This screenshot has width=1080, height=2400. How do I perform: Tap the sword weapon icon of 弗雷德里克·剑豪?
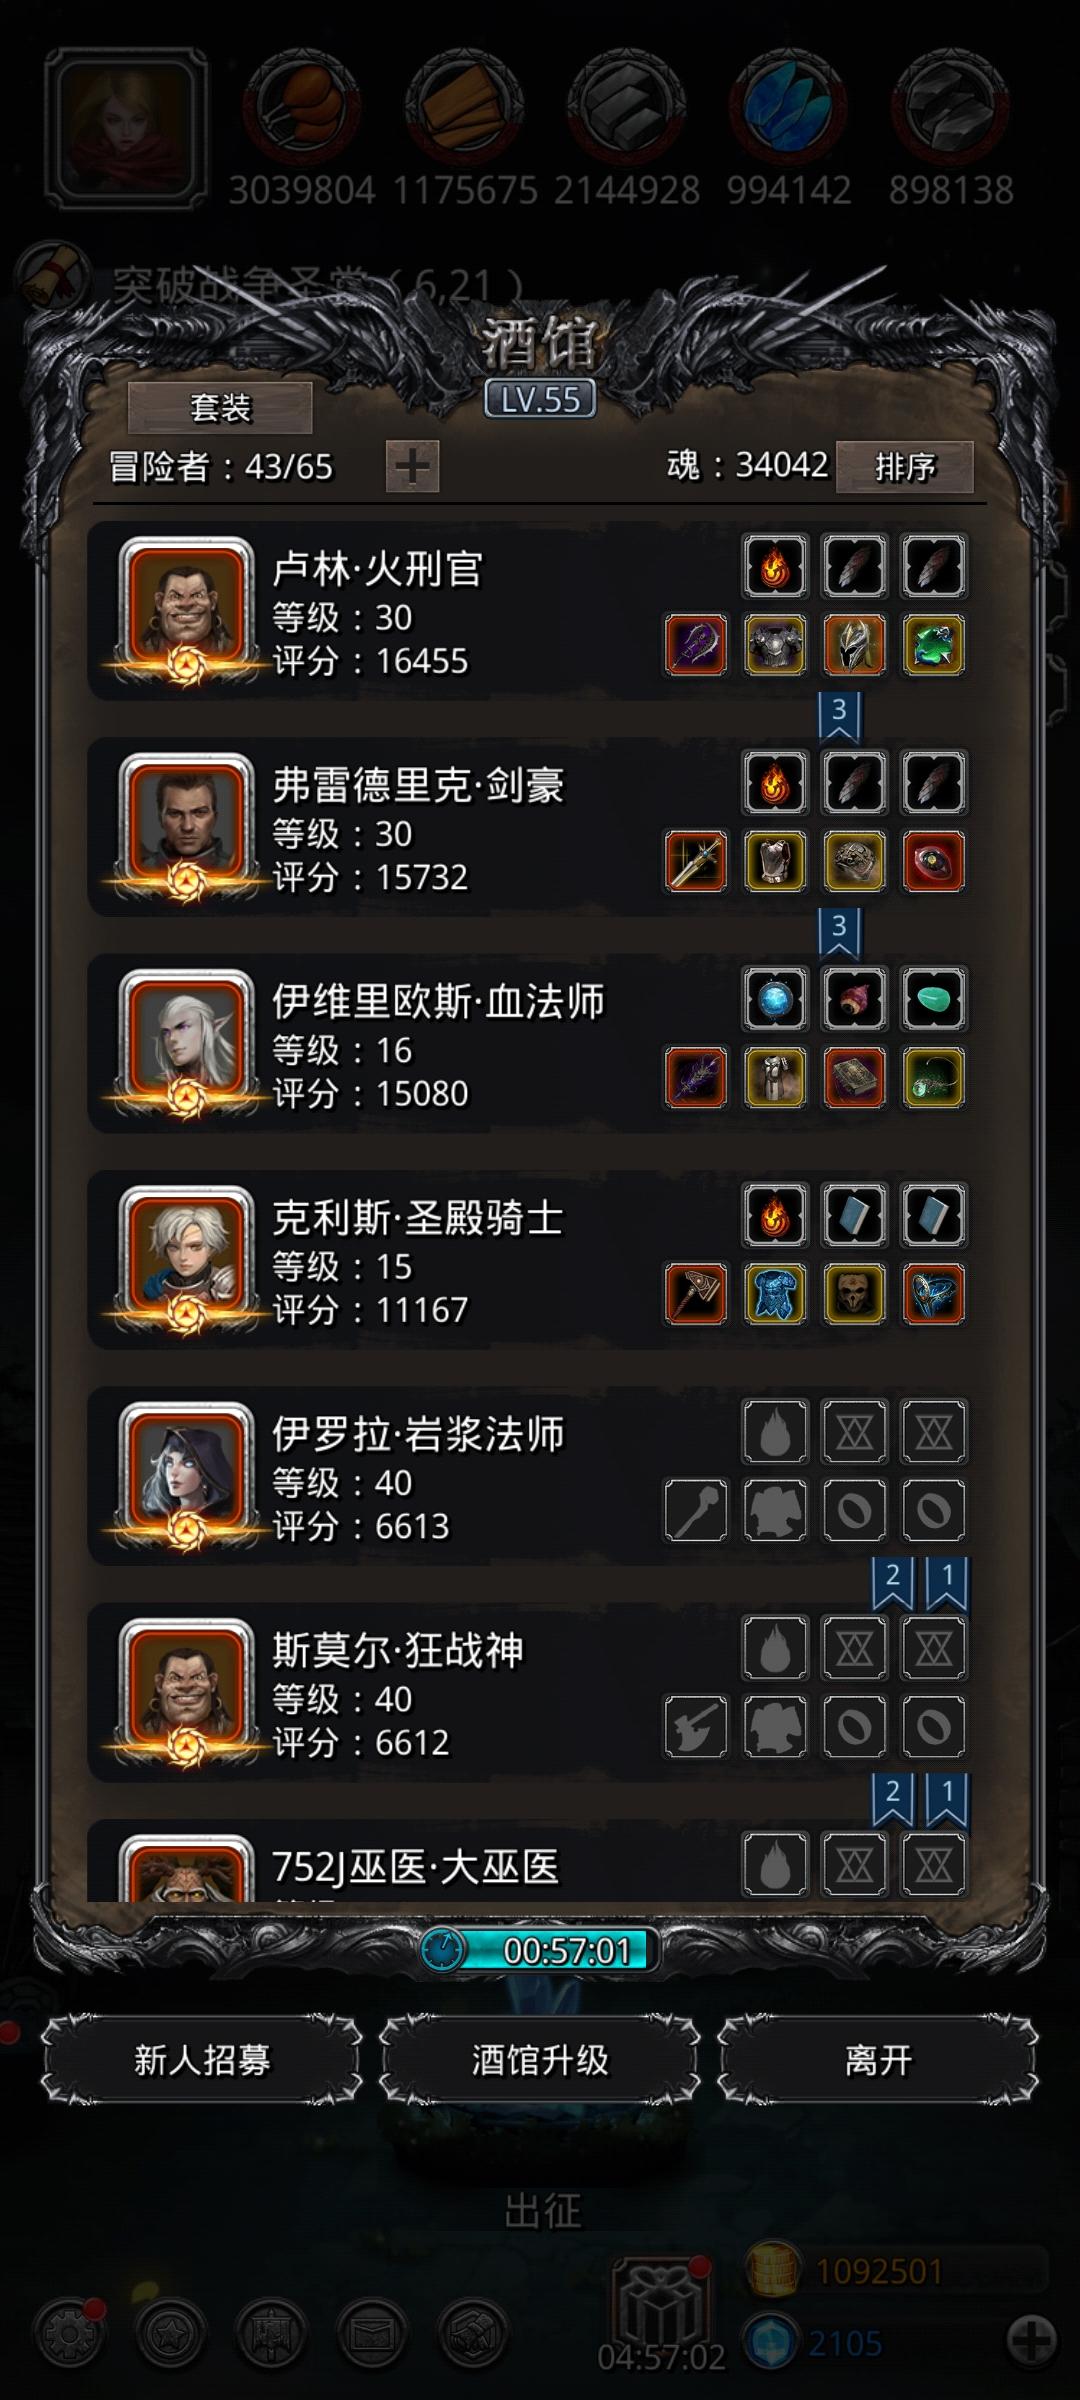tap(696, 861)
